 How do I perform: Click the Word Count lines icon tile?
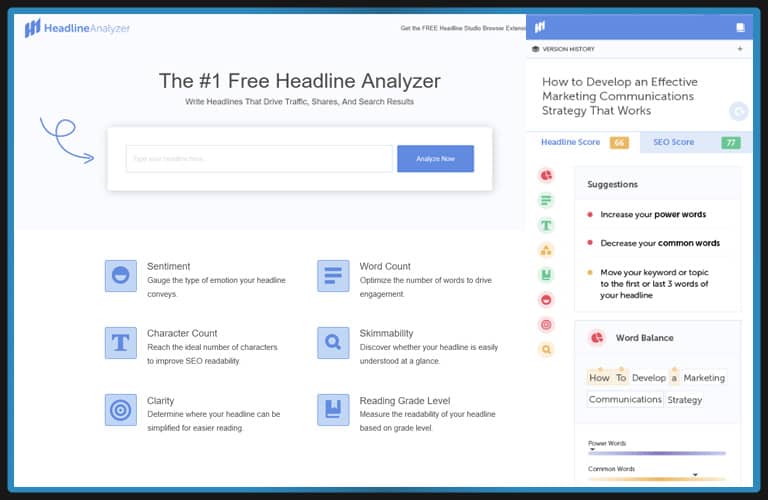pyautogui.click(x=333, y=276)
